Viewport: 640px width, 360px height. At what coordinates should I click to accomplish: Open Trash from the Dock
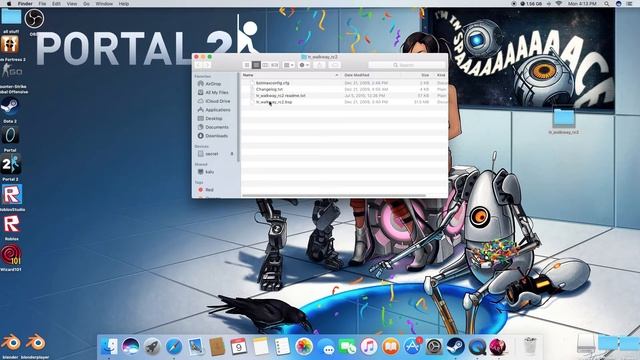(530, 347)
